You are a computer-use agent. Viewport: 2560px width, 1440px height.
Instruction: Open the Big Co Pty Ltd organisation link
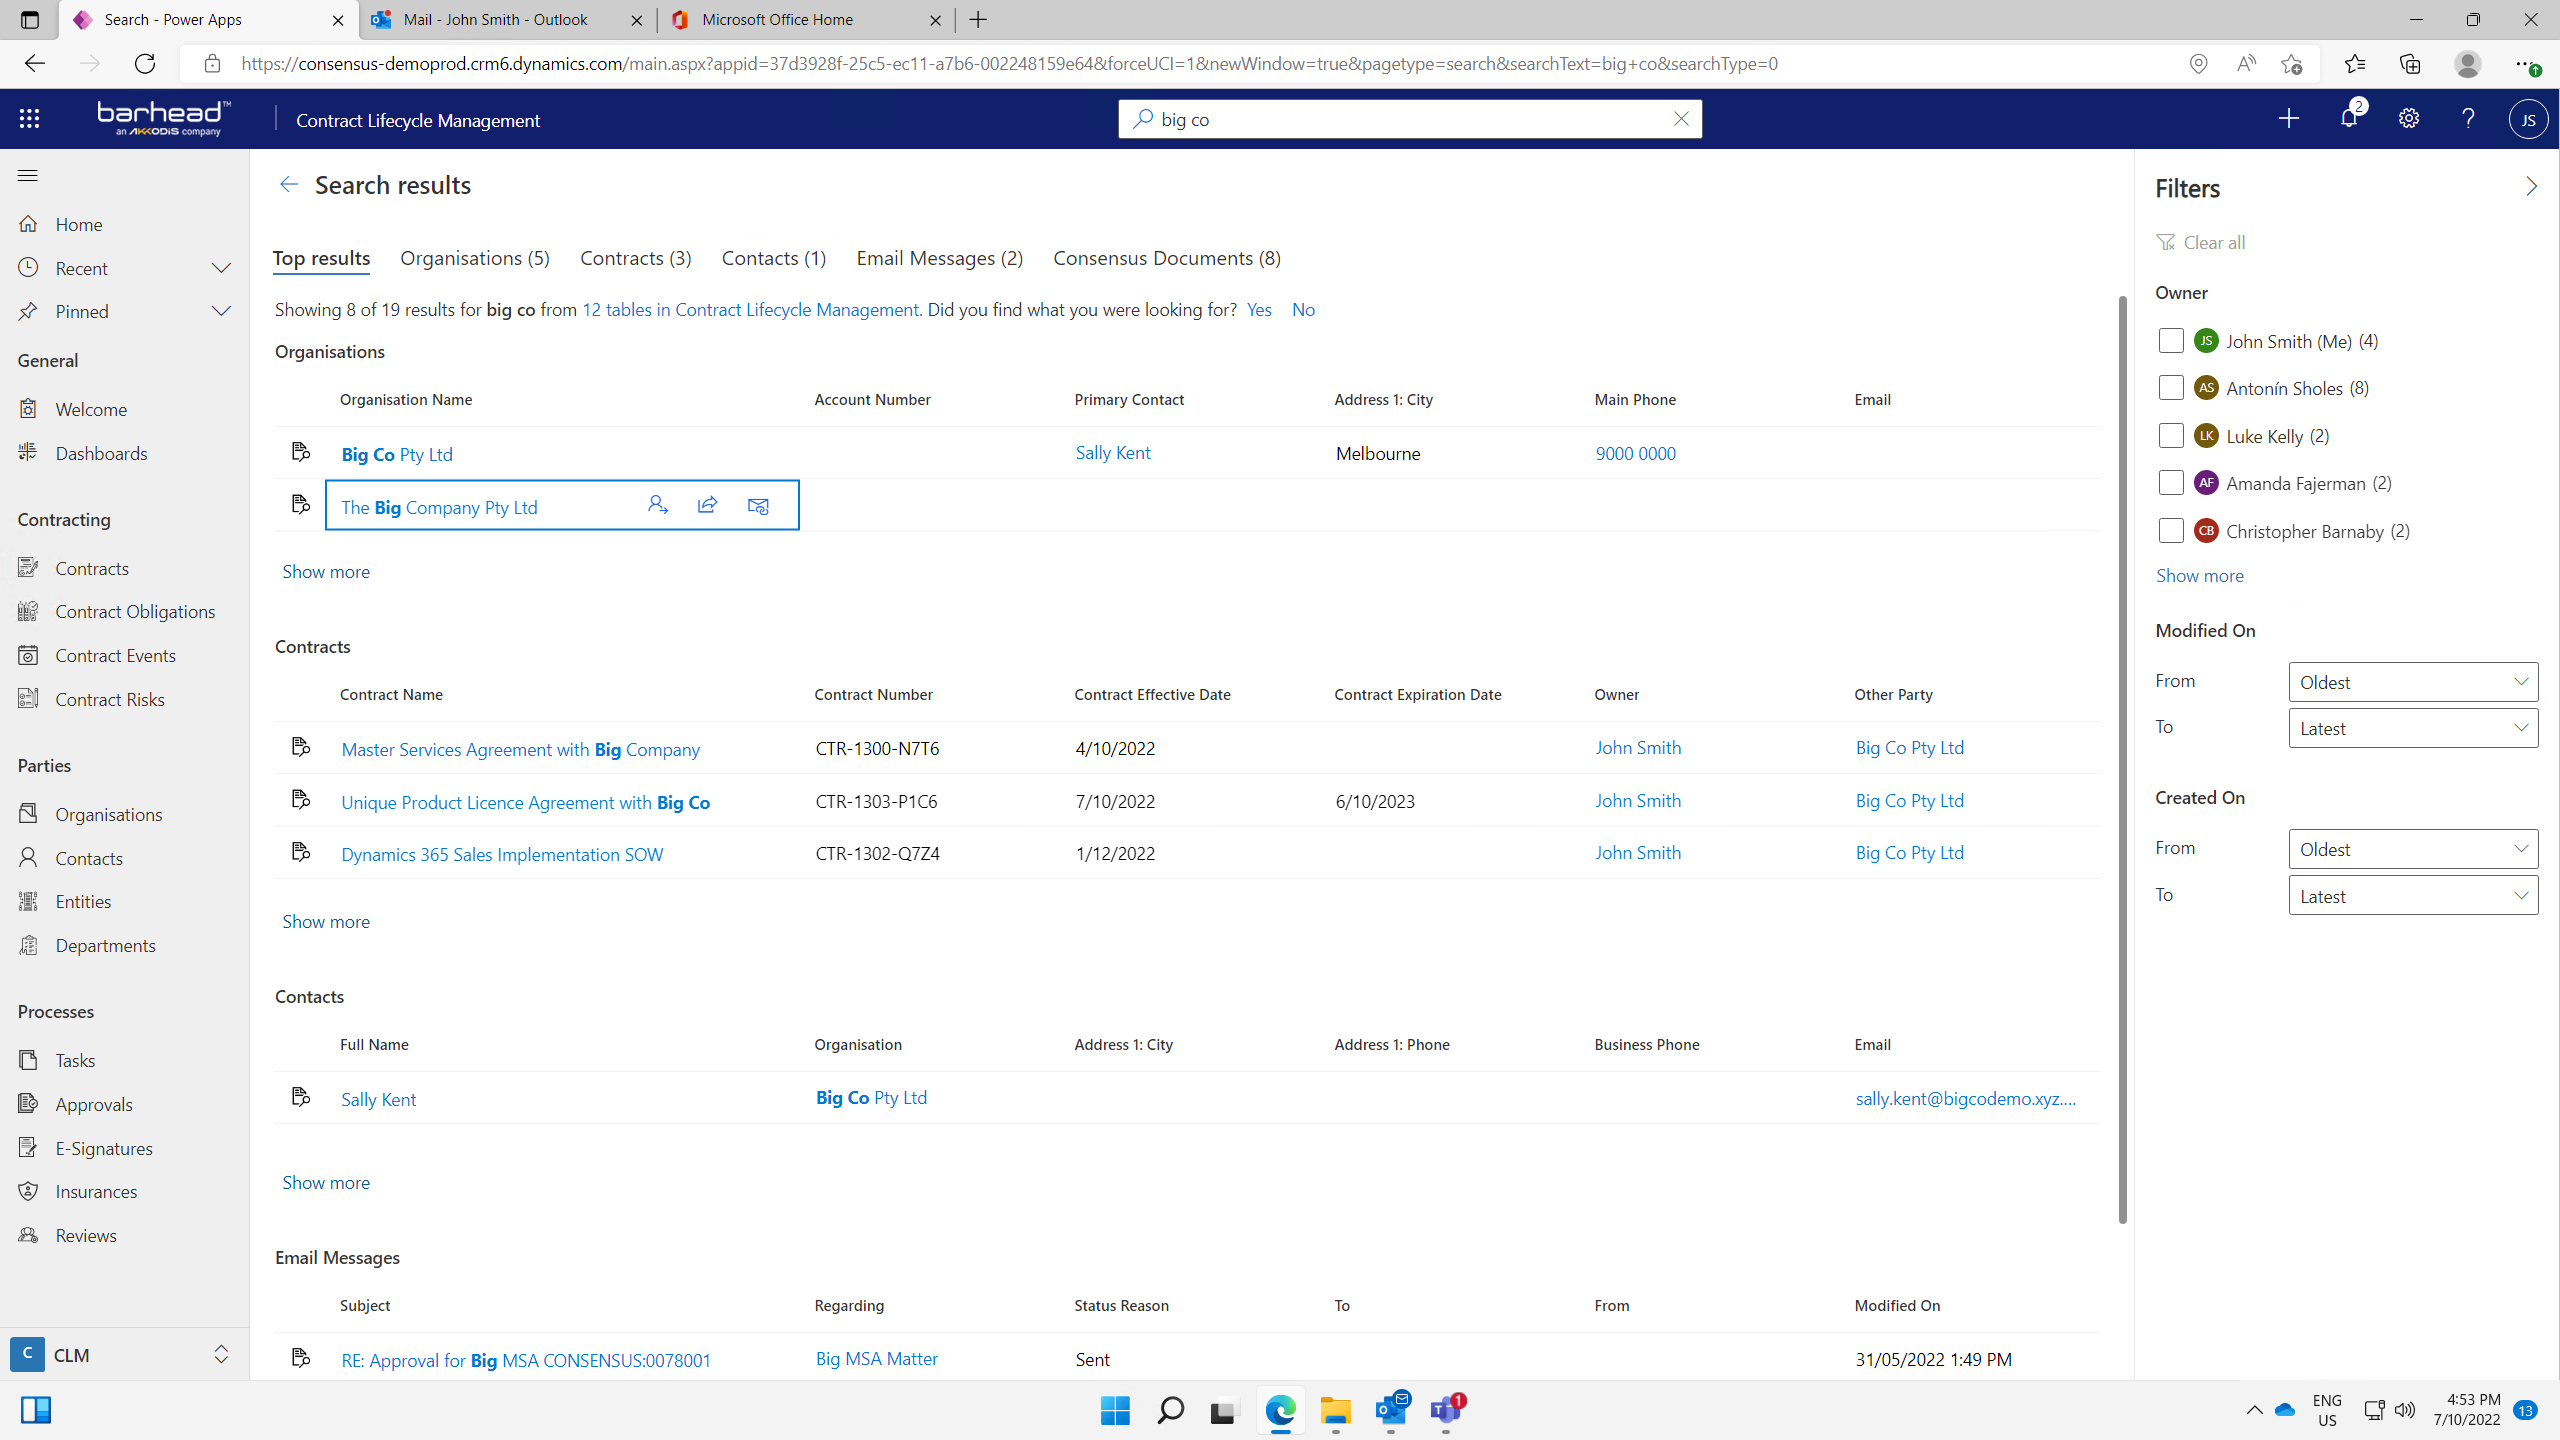tap(397, 454)
